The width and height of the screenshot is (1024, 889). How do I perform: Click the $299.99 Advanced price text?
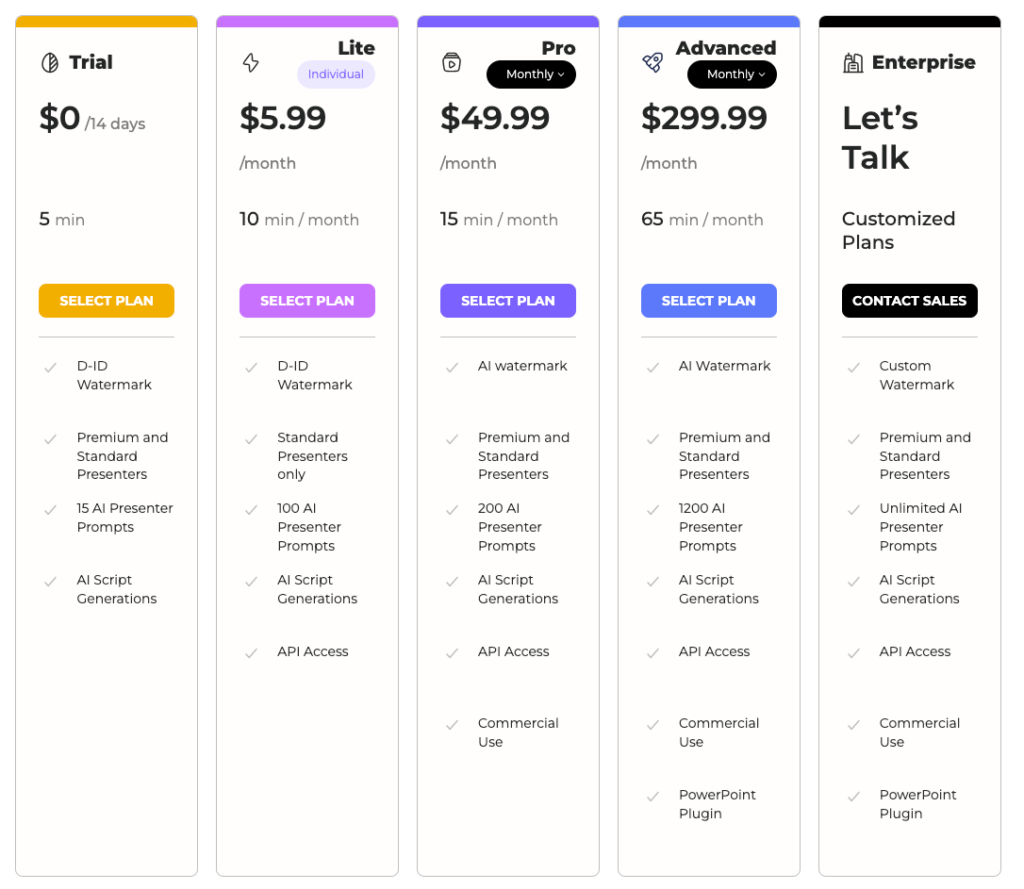coord(704,118)
